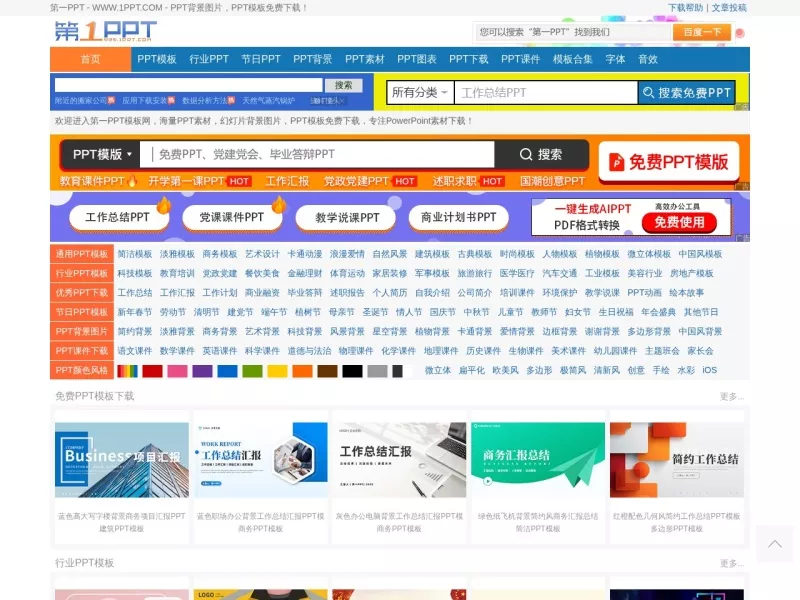The image size is (800, 600).
Task: Expand the 所有分类 dropdown
Action: click(x=420, y=93)
